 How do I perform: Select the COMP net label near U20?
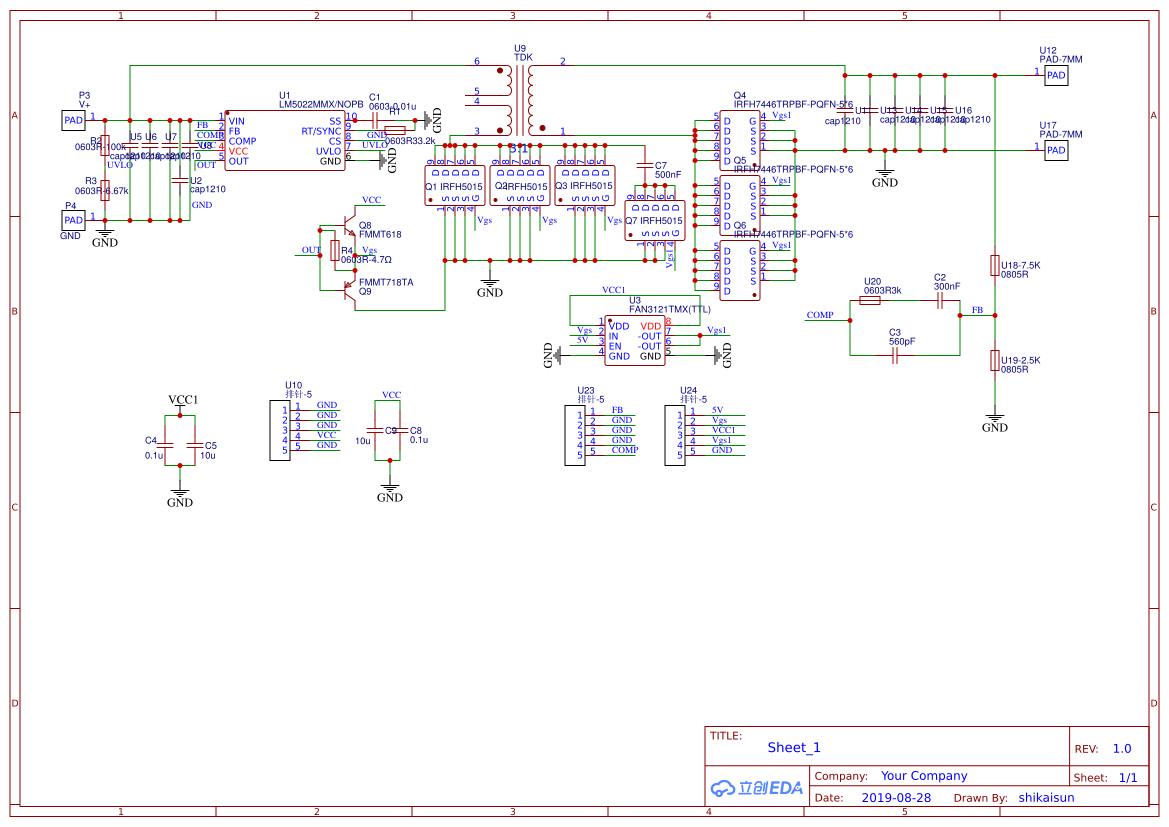(819, 315)
